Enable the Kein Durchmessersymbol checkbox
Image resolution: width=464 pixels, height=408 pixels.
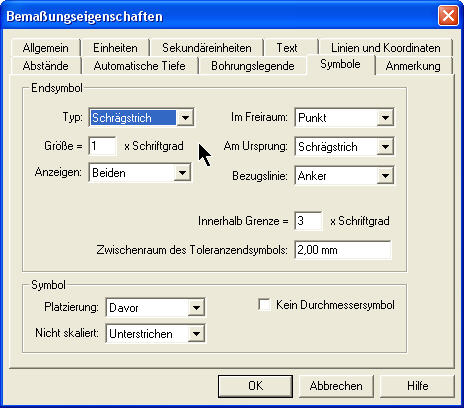[264, 305]
